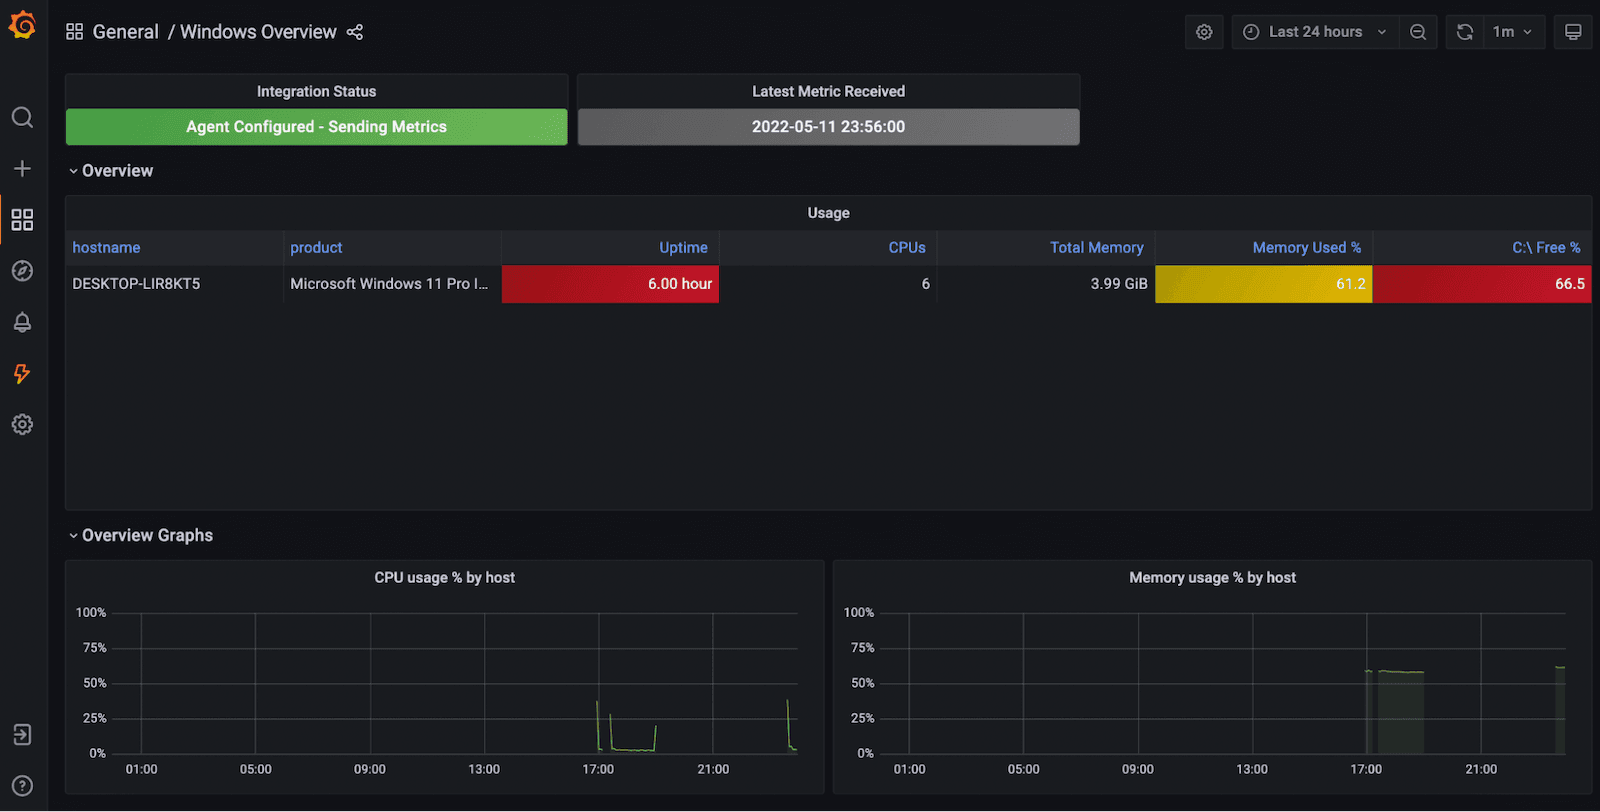Image resolution: width=1600 pixels, height=812 pixels.
Task: Refresh the dashboard now
Action: coord(1465,32)
